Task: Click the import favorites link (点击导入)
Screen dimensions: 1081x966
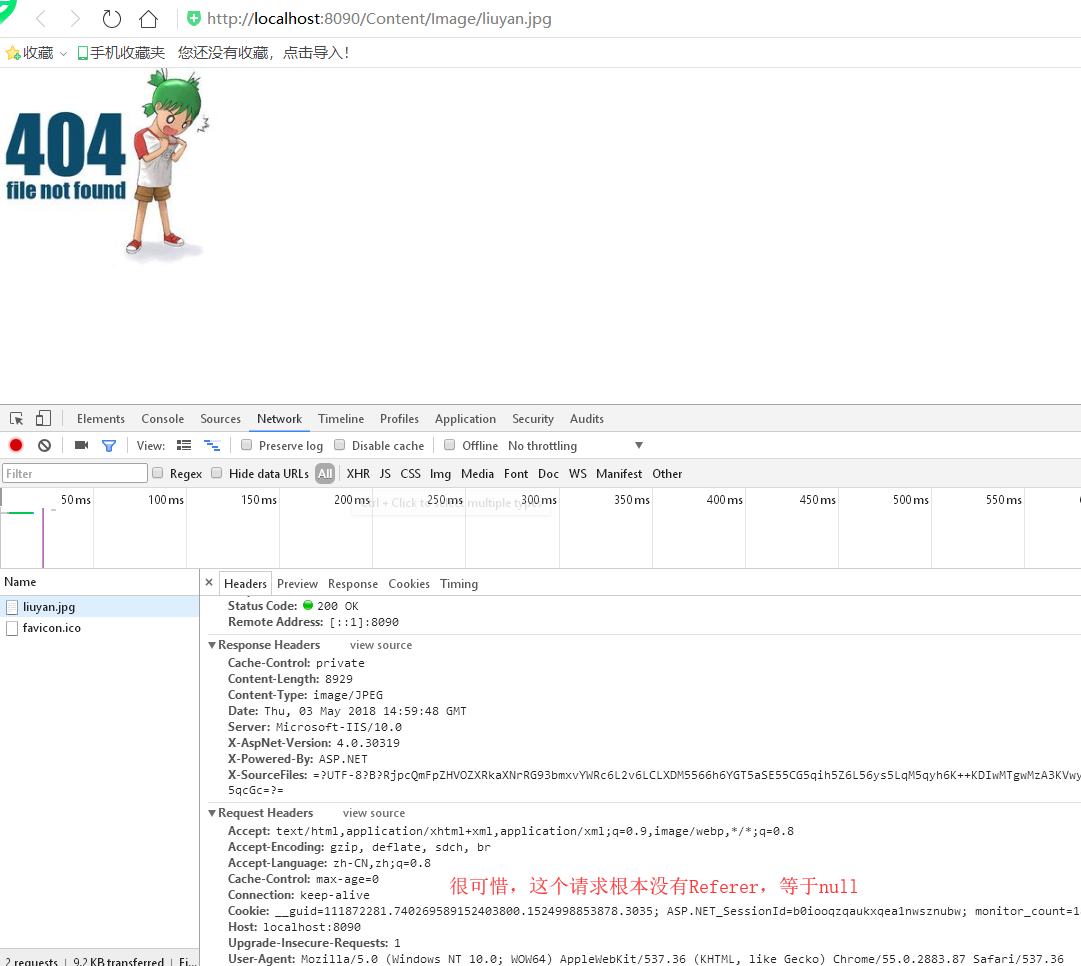Action: click(315, 53)
